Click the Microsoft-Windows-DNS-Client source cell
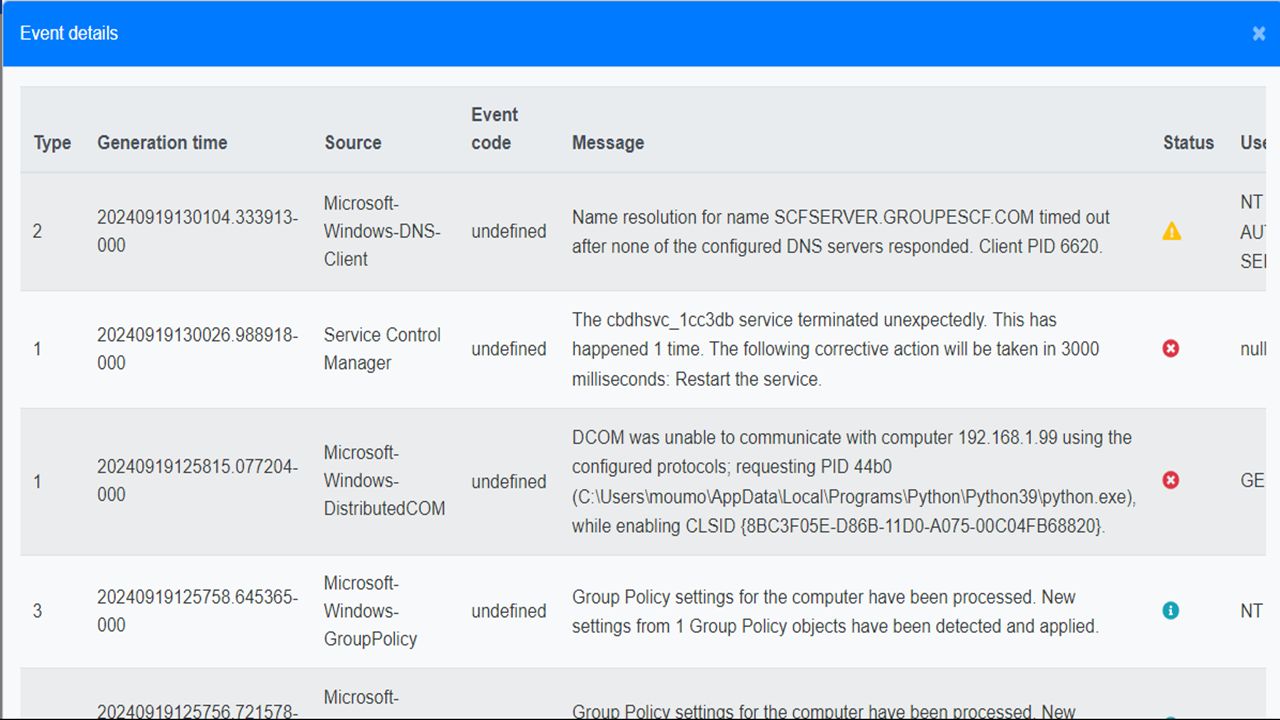The width and height of the screenshot is (1280, 720). [x=382, y=231]
